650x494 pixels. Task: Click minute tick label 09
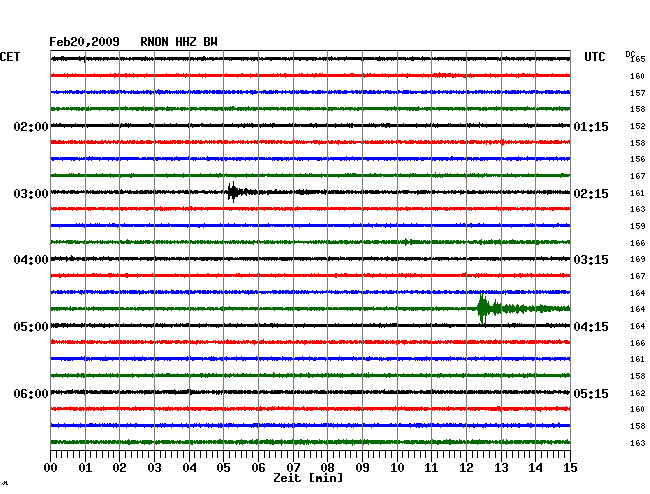(362, 468)
